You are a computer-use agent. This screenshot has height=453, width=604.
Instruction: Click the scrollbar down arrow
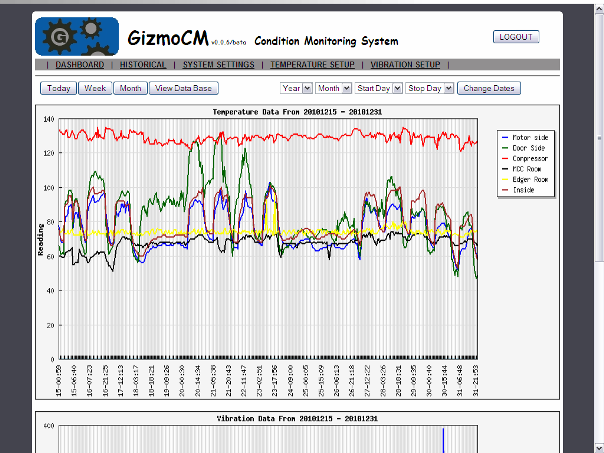[599, 448]
